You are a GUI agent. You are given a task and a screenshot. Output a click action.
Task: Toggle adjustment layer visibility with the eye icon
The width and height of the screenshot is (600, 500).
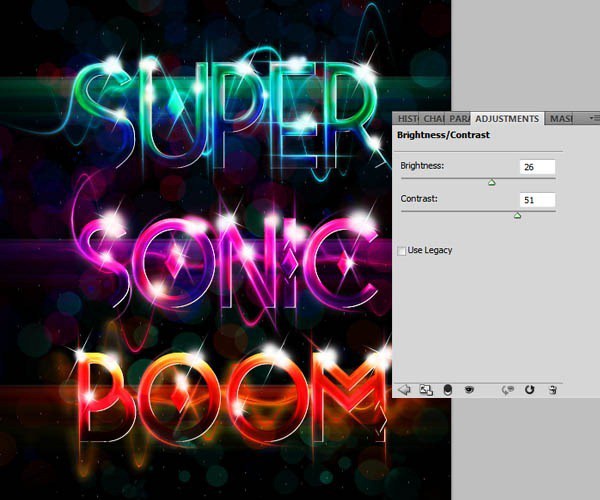(x=468, y=389)
